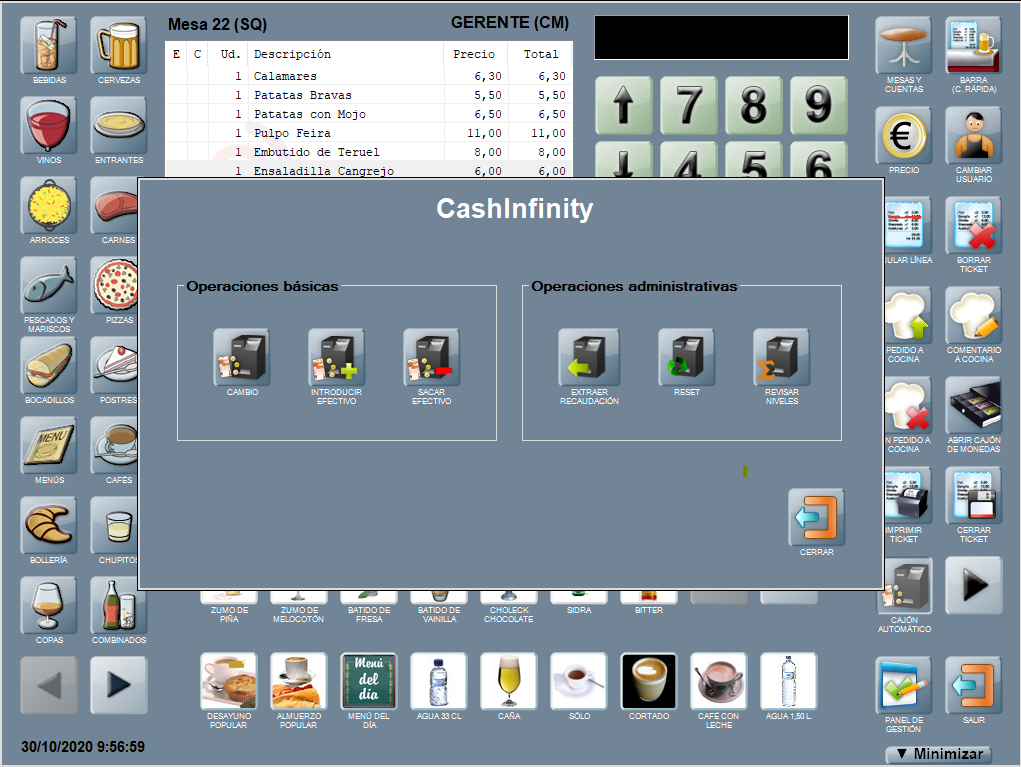Expand the Minimizar dropdown button
Viewport: 1021px width, 767px height.
pos(938,754)
